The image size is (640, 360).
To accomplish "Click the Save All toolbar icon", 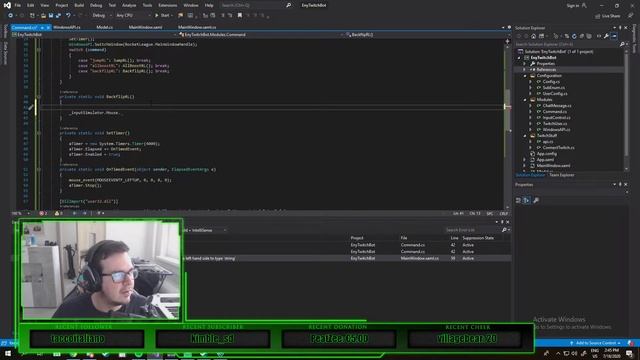I will point(58,16).
